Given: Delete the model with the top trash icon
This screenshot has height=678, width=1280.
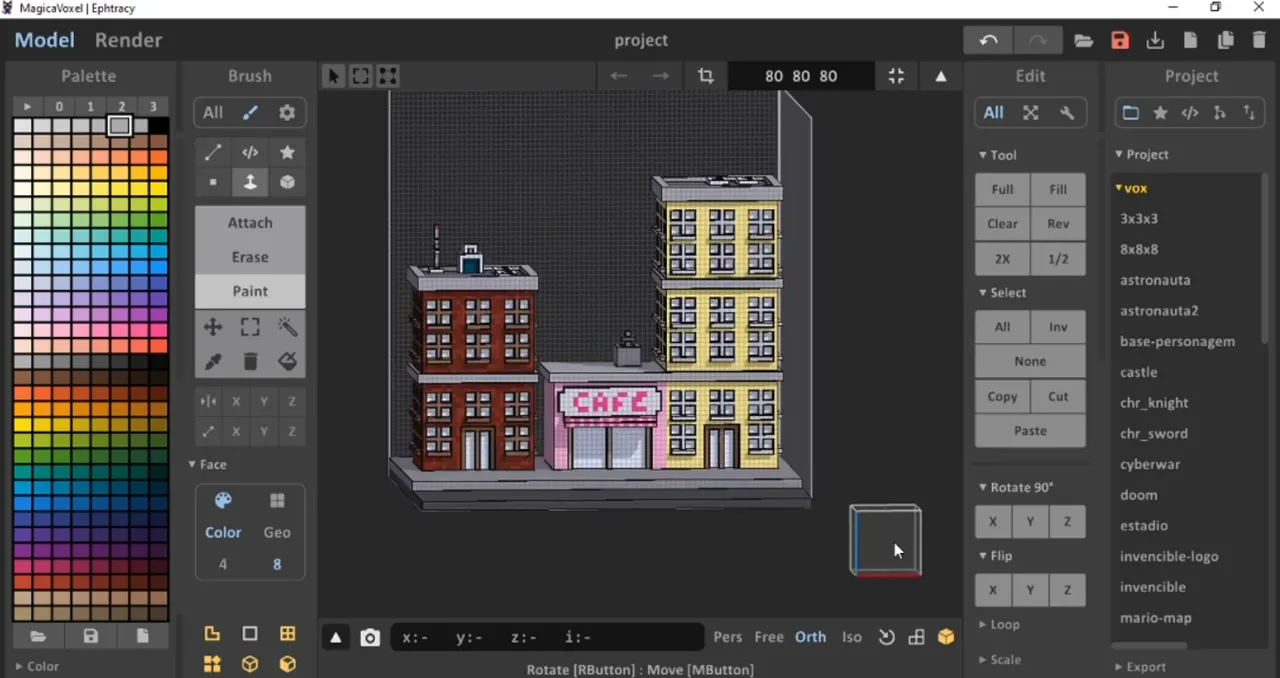Looking at the screenshot, I should pyautogui.click(x=1259, y=40).
